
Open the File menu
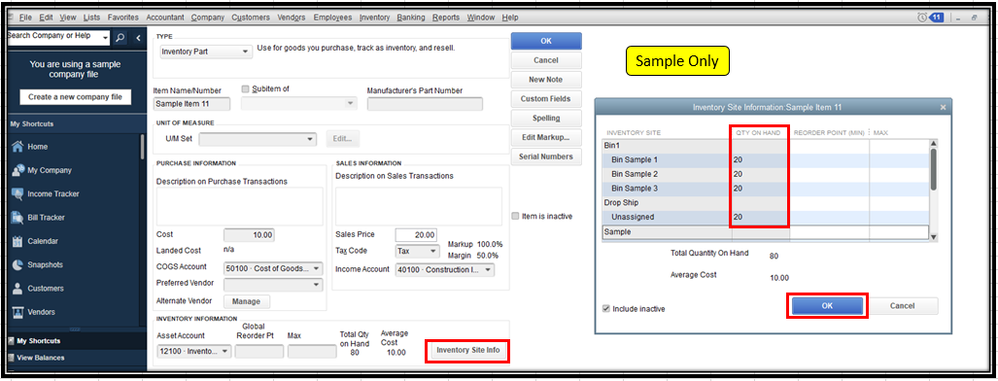(25, 17)
